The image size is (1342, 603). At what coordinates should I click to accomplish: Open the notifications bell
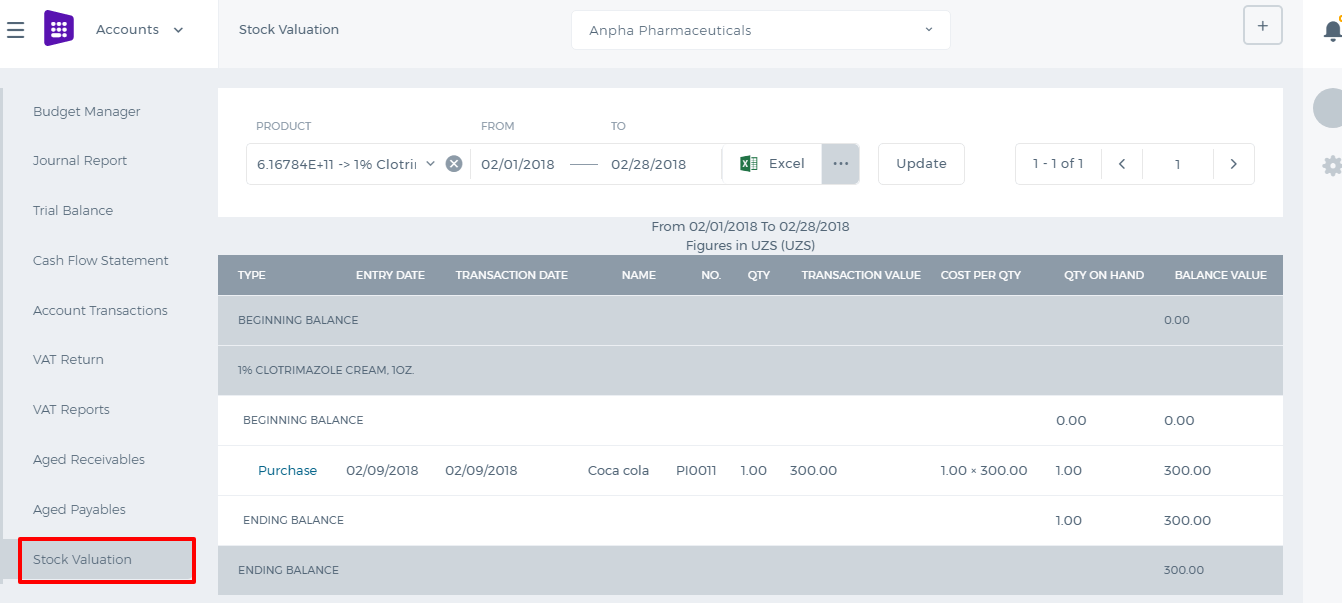click(1332, 30)
